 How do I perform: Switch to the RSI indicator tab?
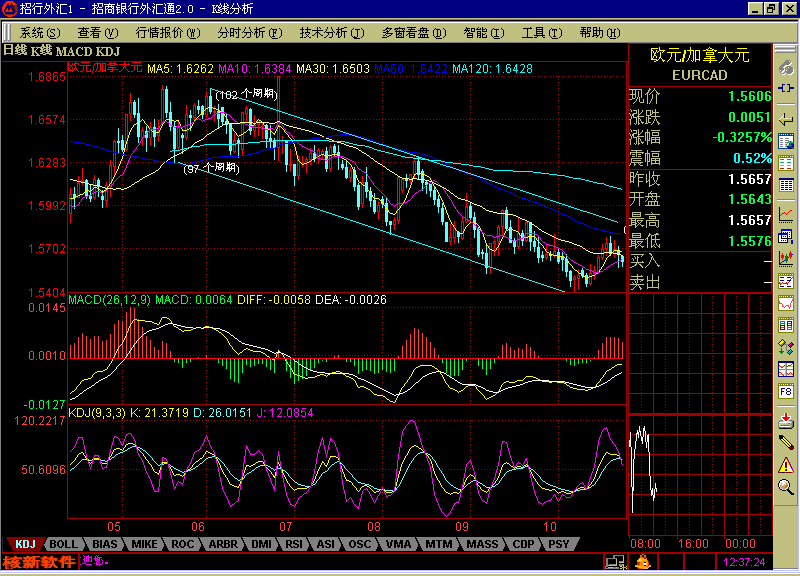pyautogui.click(x=294, y=544)
